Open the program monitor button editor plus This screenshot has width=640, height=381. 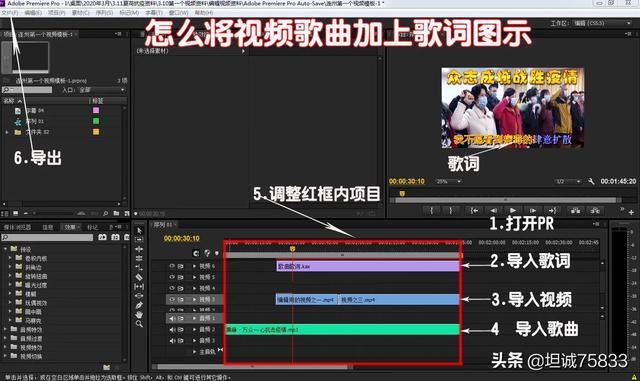tap(631, 212)
